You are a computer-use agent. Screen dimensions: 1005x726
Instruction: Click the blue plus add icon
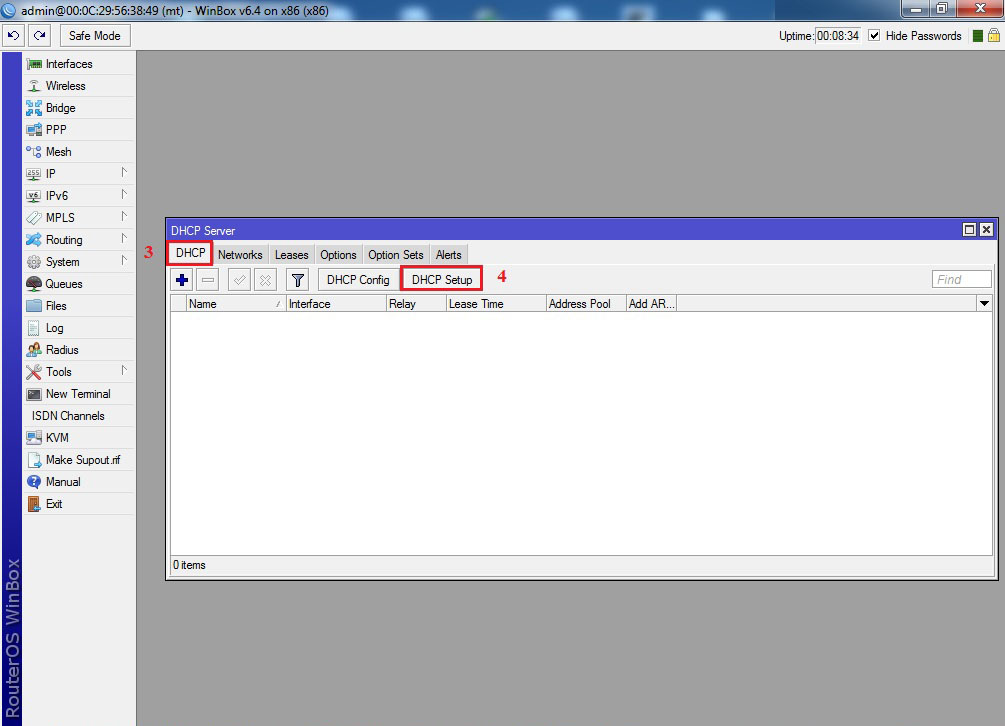pos(182,280)
